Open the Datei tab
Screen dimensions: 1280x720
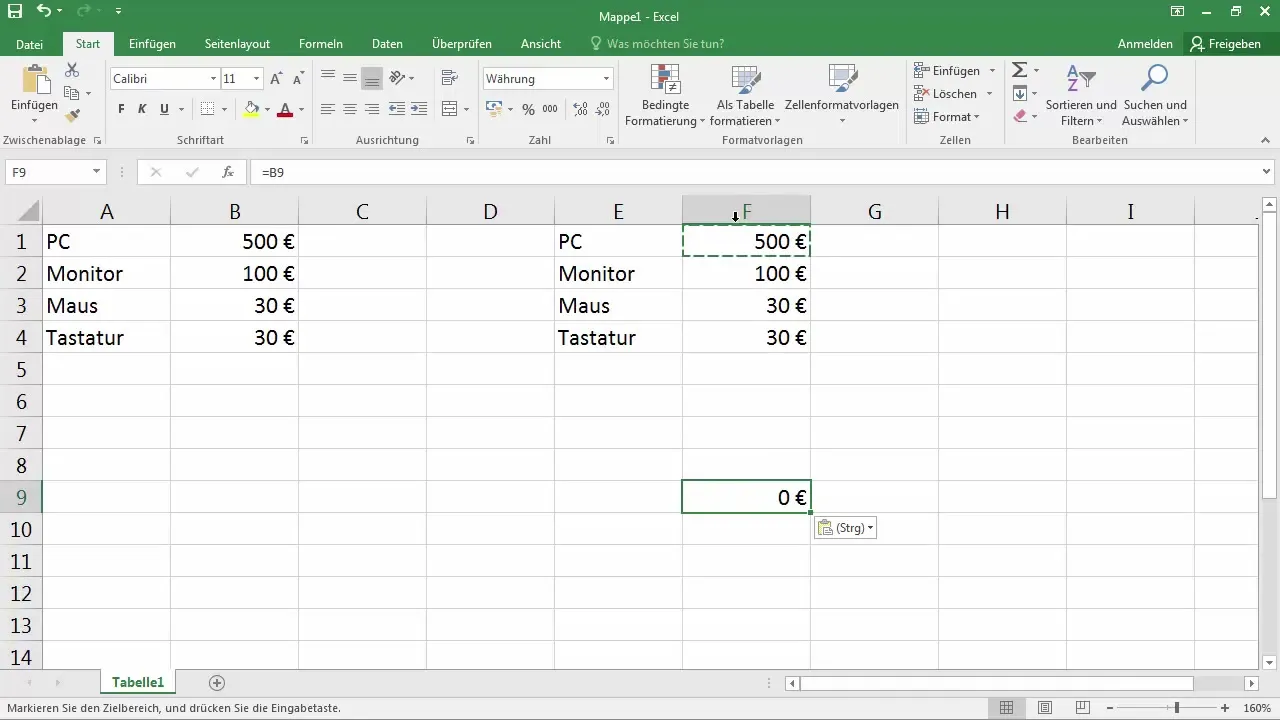click(x=30, y=44)
